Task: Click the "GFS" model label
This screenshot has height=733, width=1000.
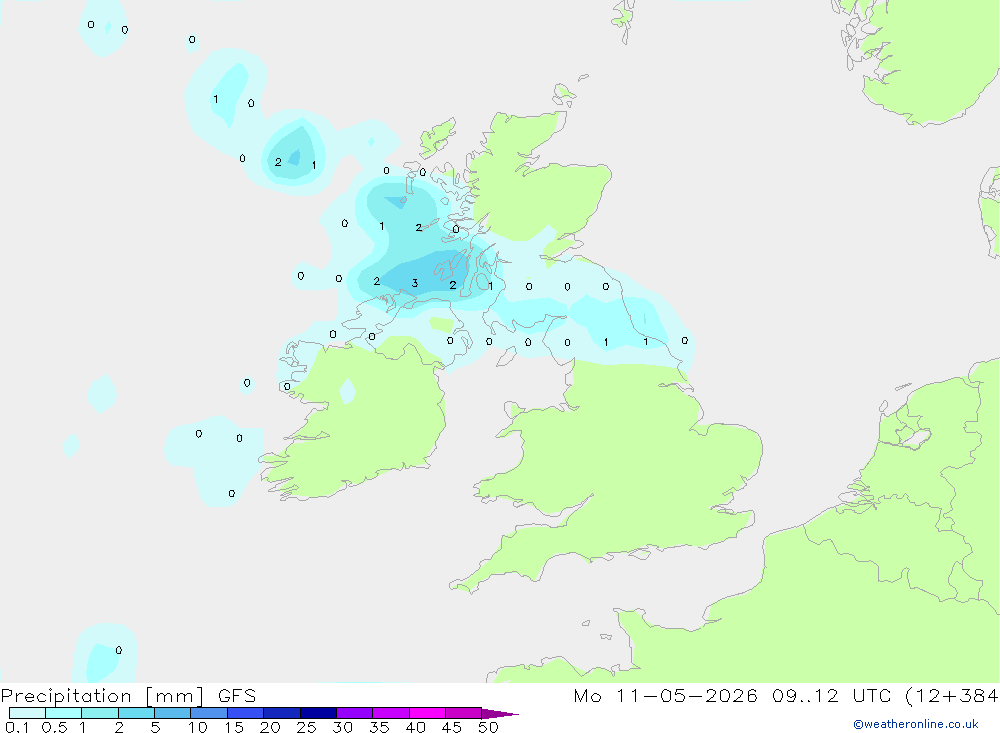Action: click(x=237, y=695)
